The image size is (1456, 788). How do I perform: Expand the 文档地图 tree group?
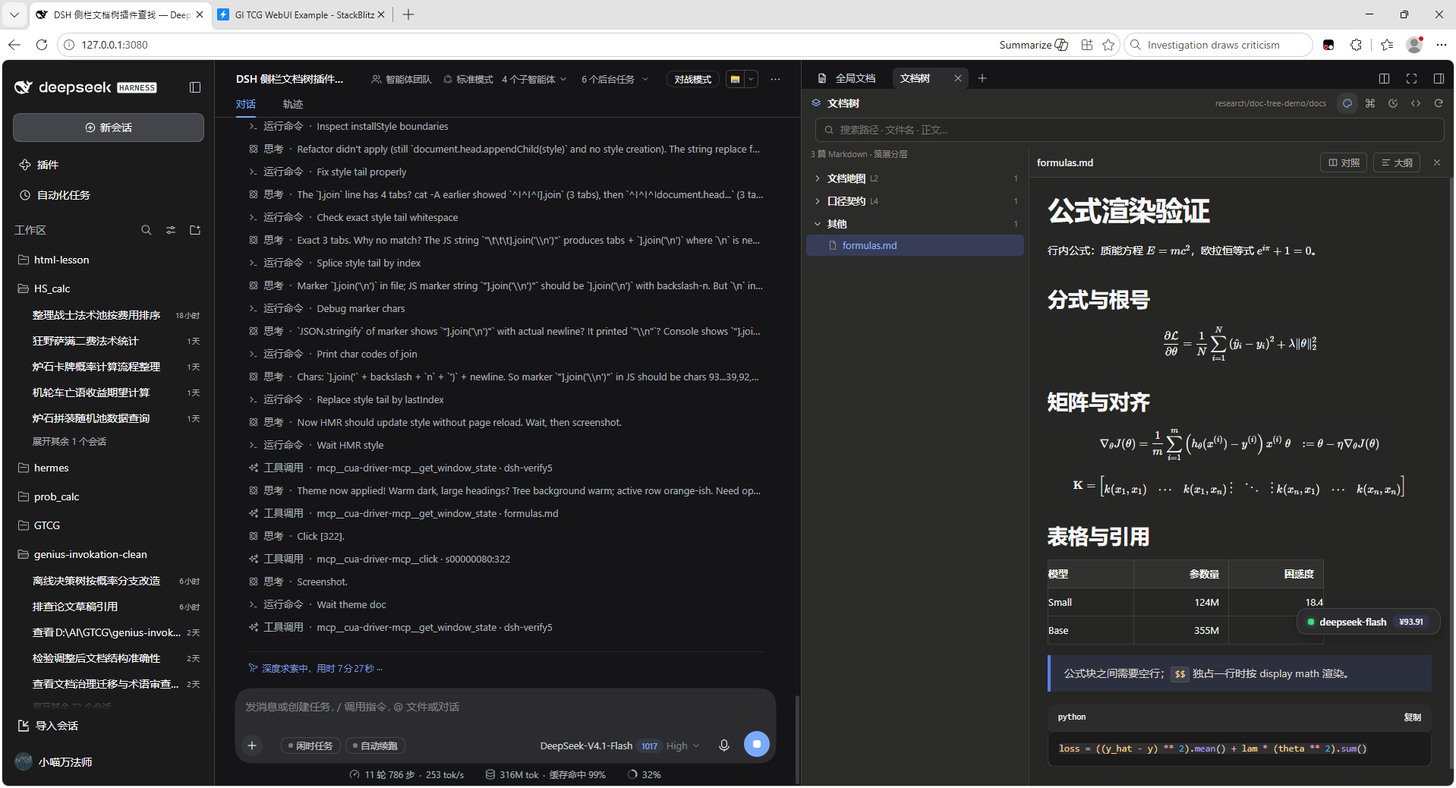(915, 178)
